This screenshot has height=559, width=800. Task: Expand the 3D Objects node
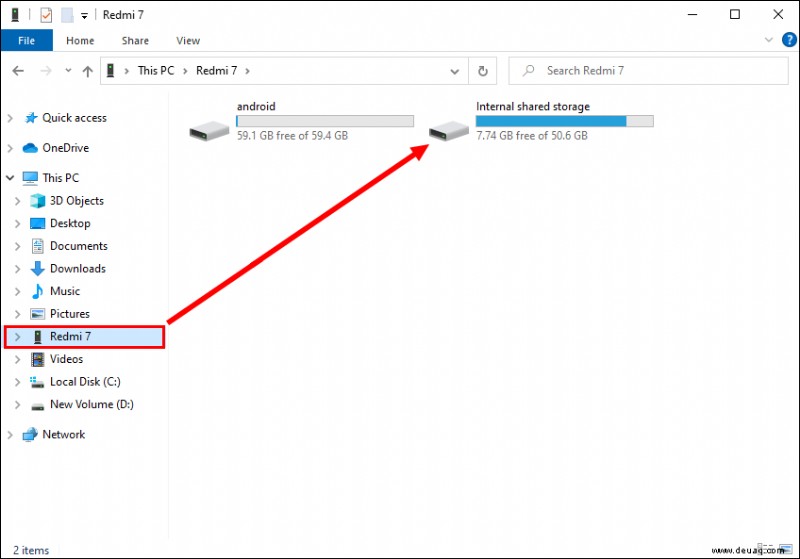point(17,201)
